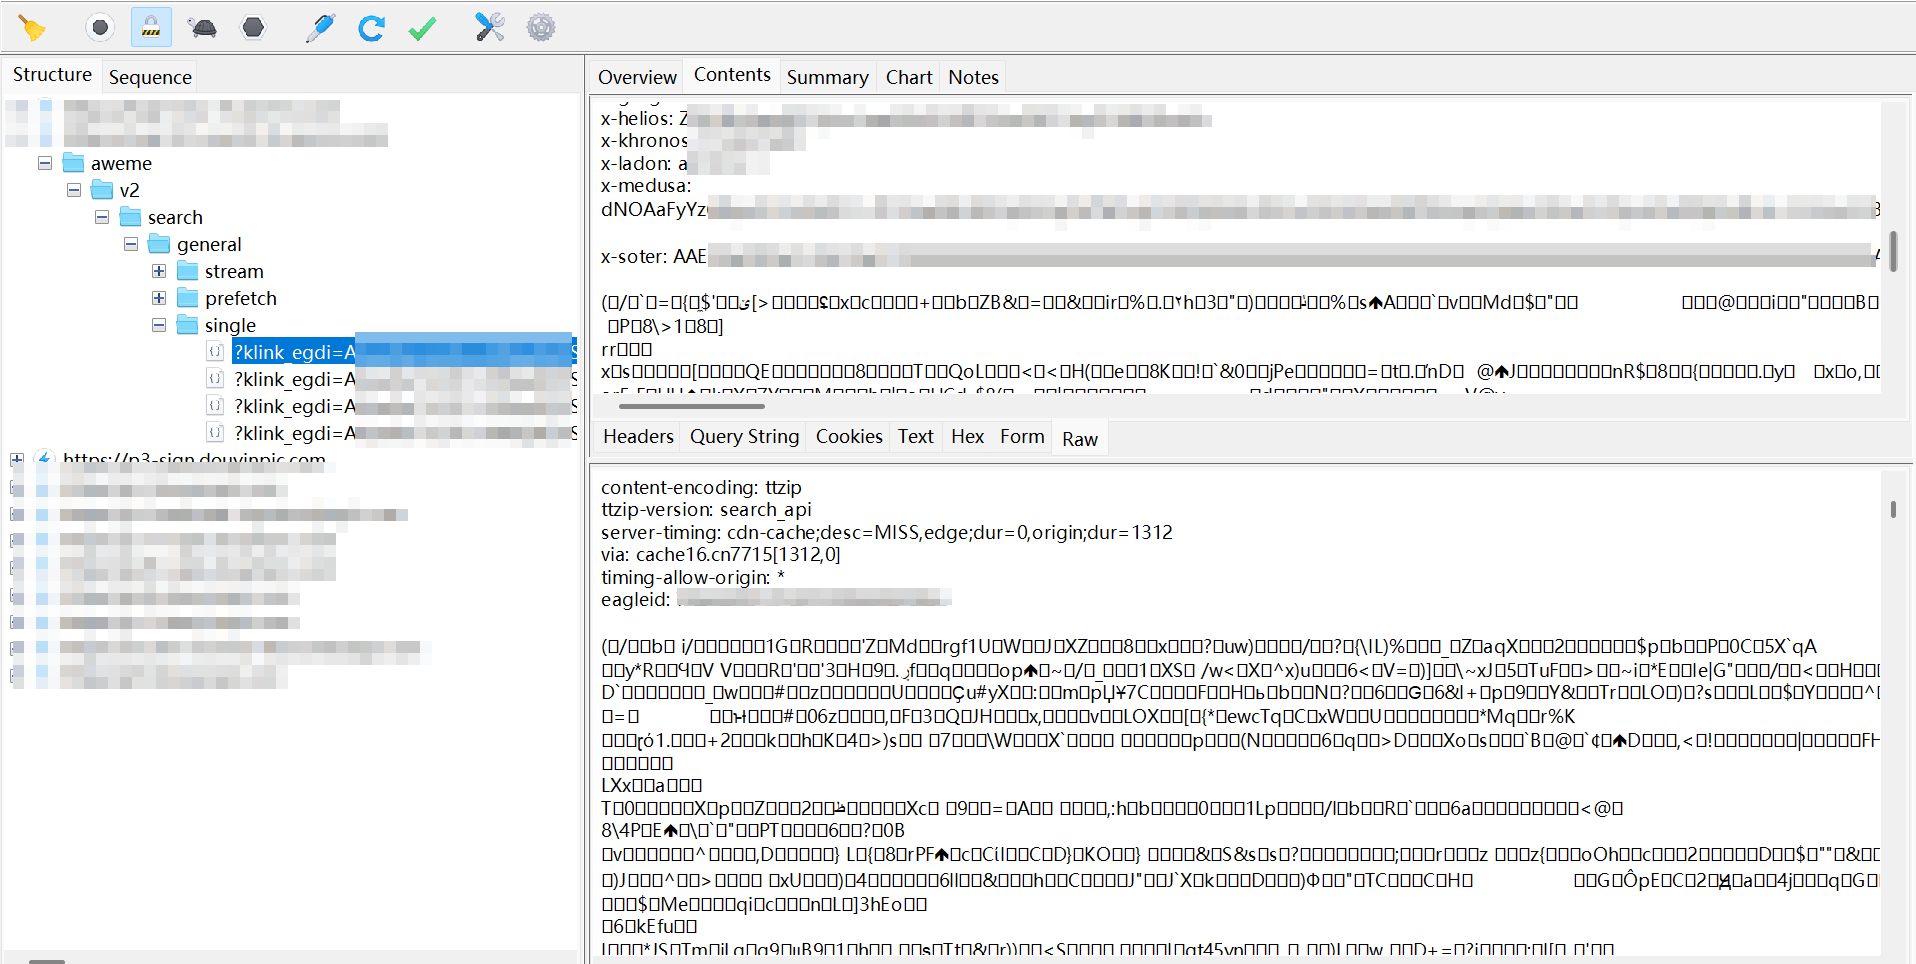Show the Query String view tab
Viewport: 1916px width, 964px height.
tap(745, 437)
